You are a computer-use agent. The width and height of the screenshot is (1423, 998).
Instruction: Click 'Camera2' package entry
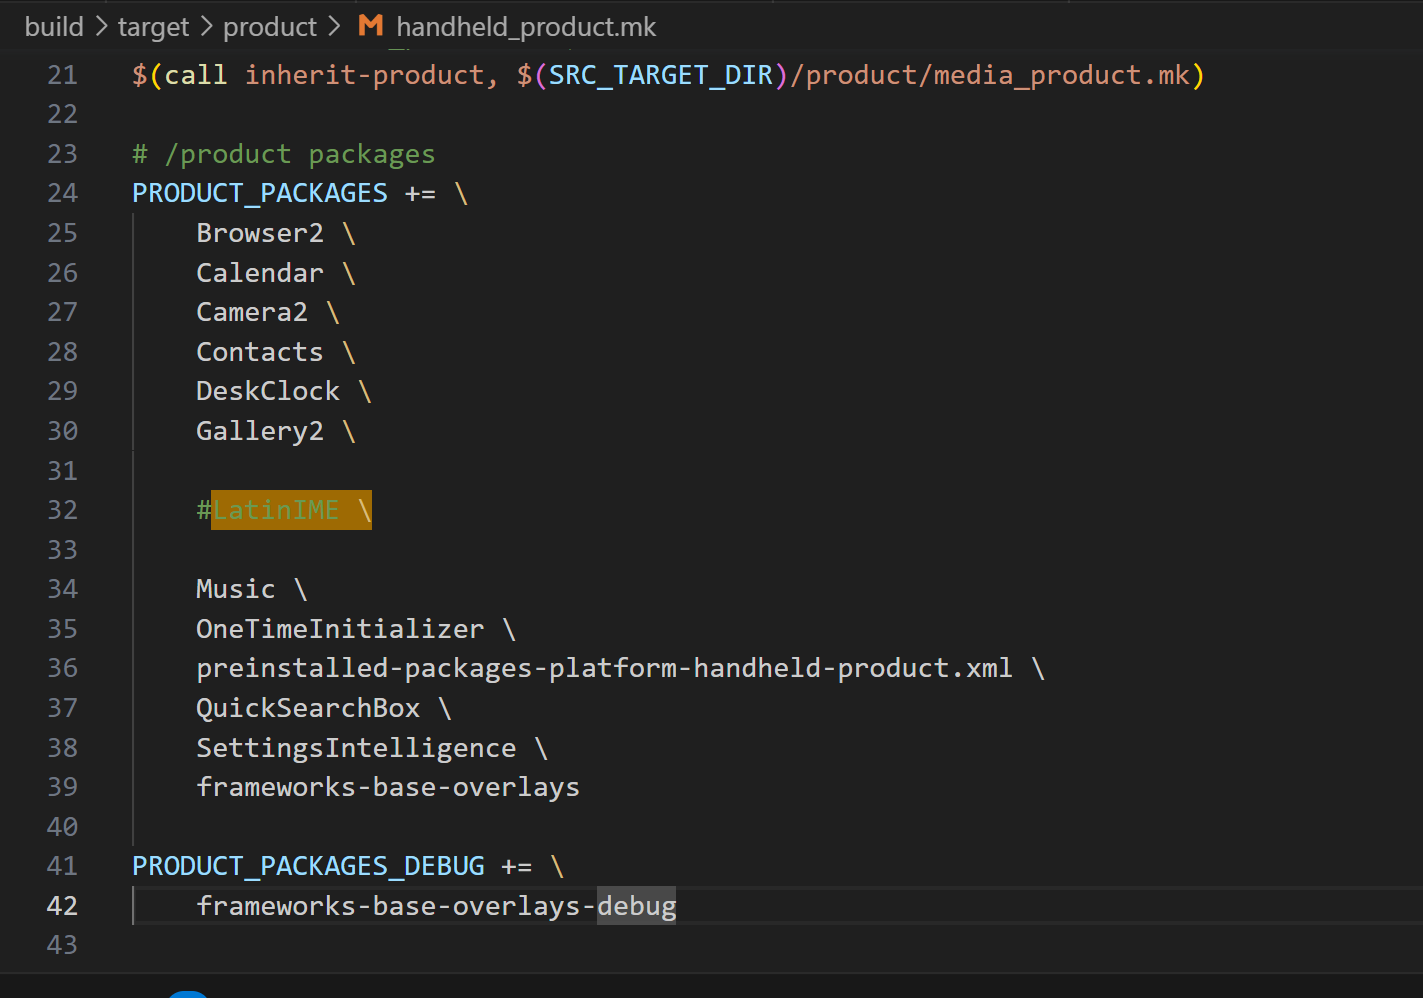pos(252,312)
